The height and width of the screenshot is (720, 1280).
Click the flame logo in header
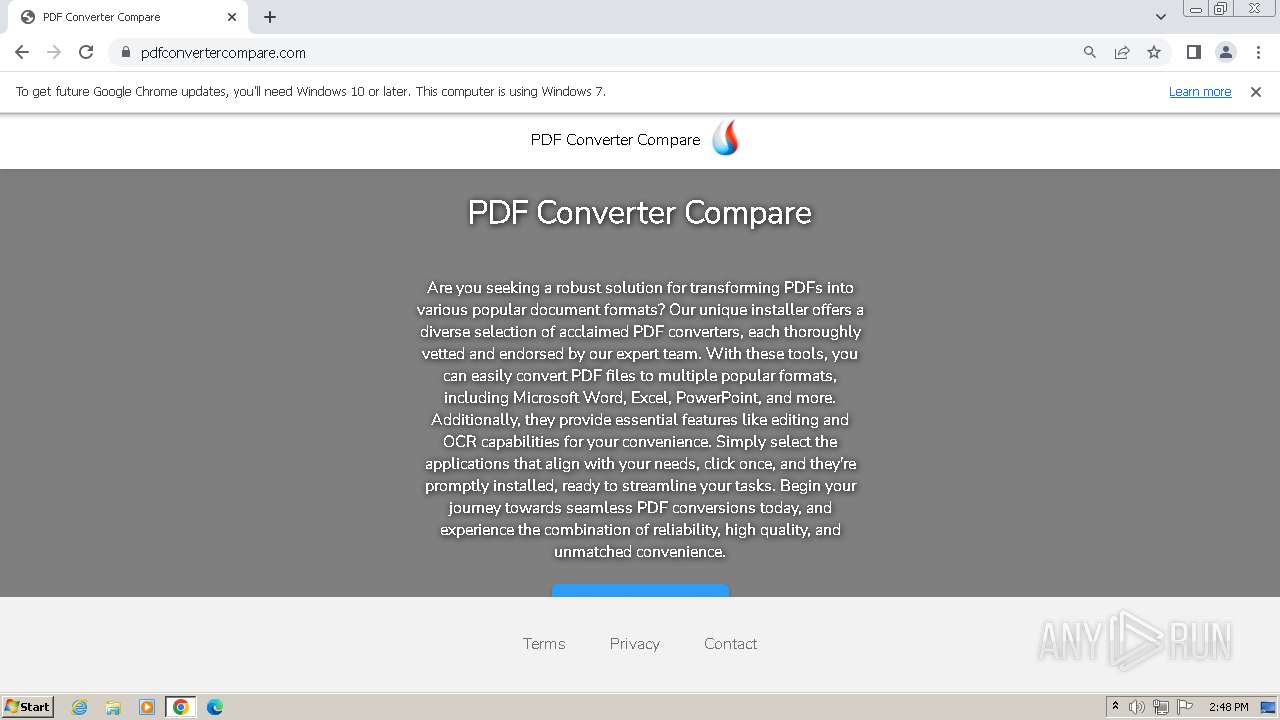click(x=725, y=138)
